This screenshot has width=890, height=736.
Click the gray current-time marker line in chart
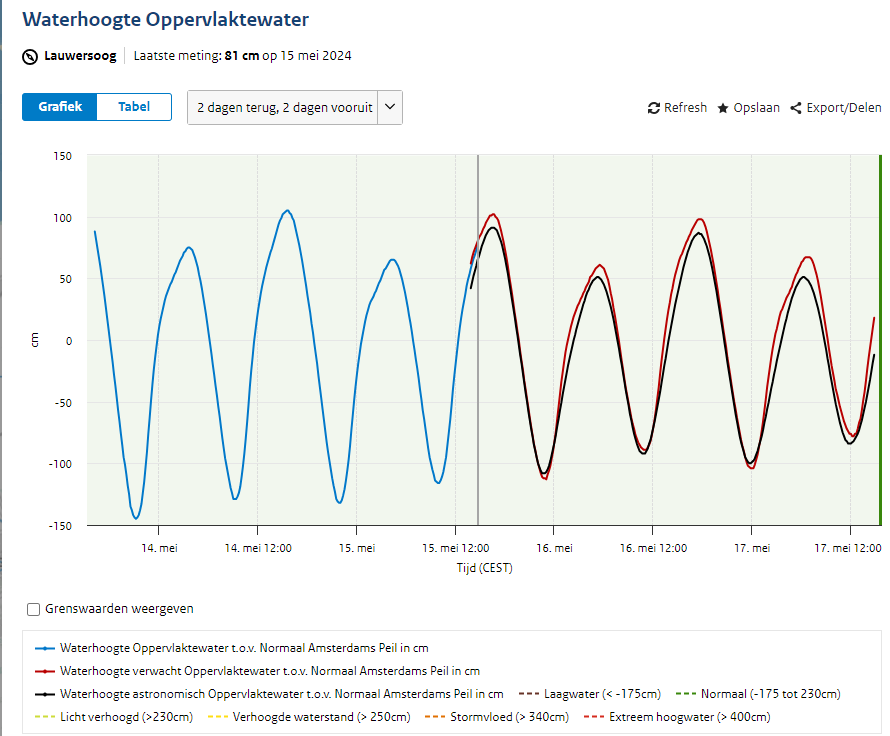(478, 400)
